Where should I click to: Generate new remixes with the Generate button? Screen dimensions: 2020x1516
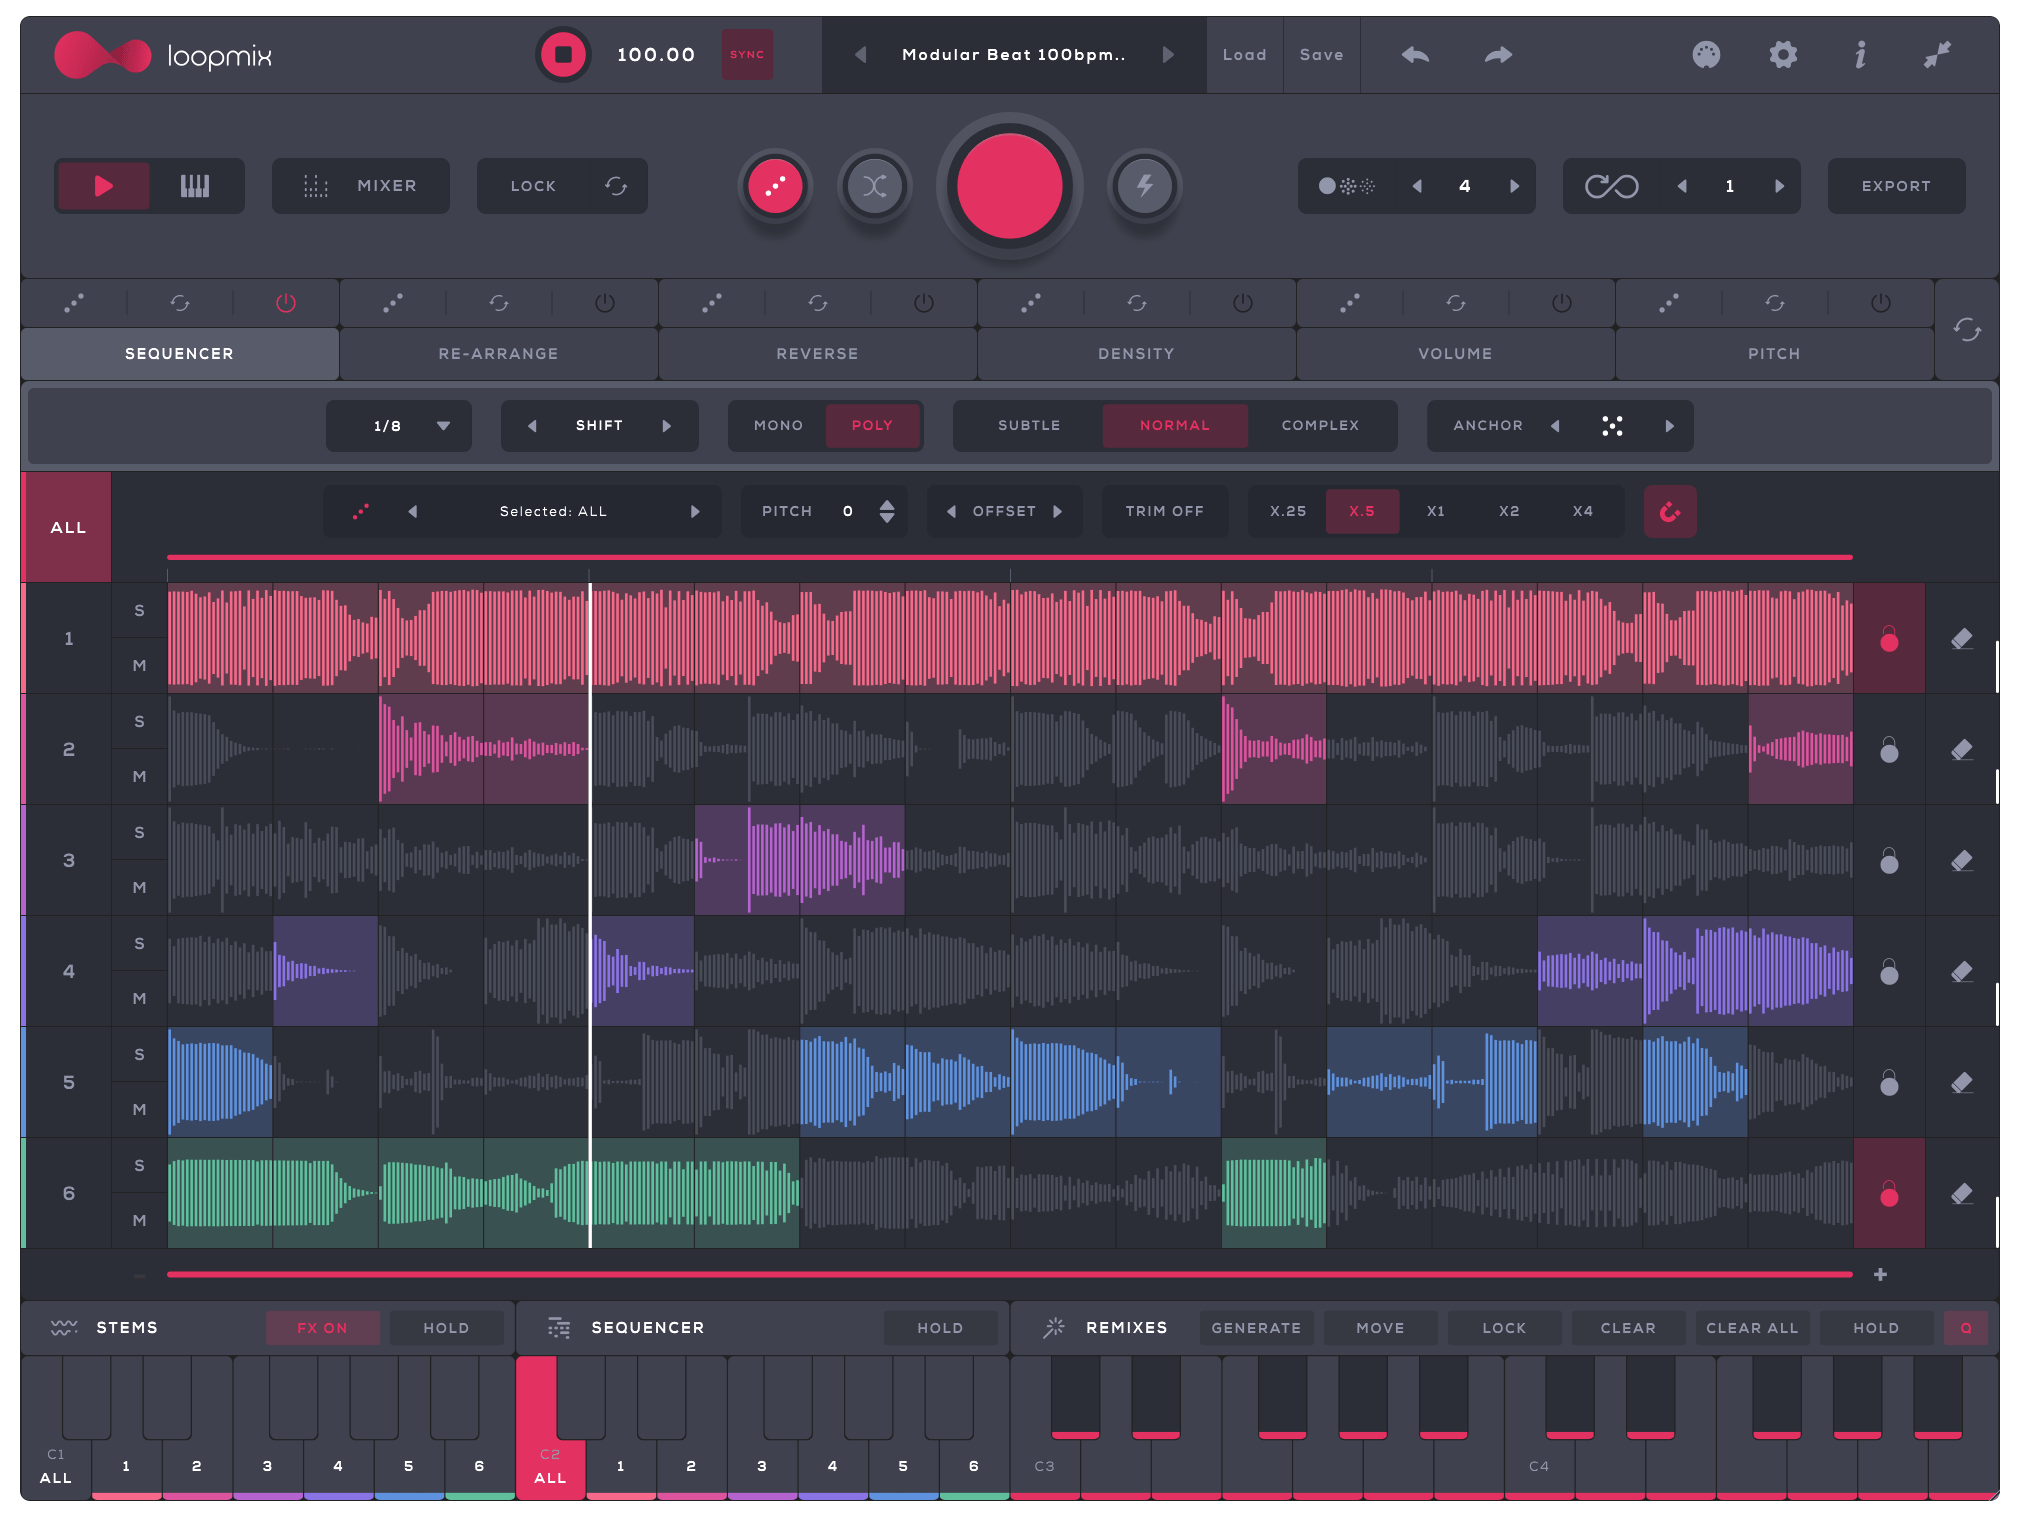tap(1256, 1328)
